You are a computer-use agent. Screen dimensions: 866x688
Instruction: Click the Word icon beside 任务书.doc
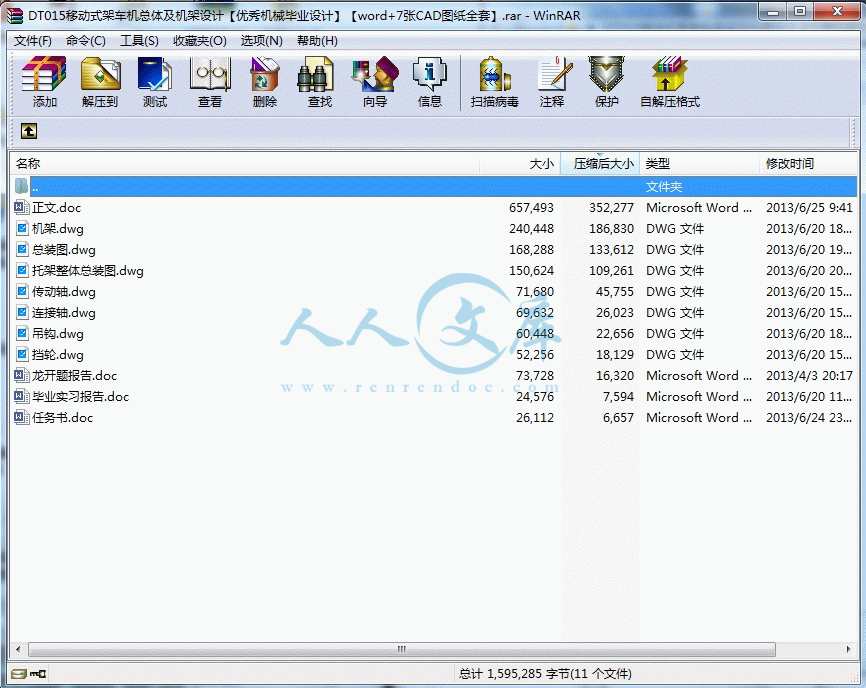[x=22, y=417]
